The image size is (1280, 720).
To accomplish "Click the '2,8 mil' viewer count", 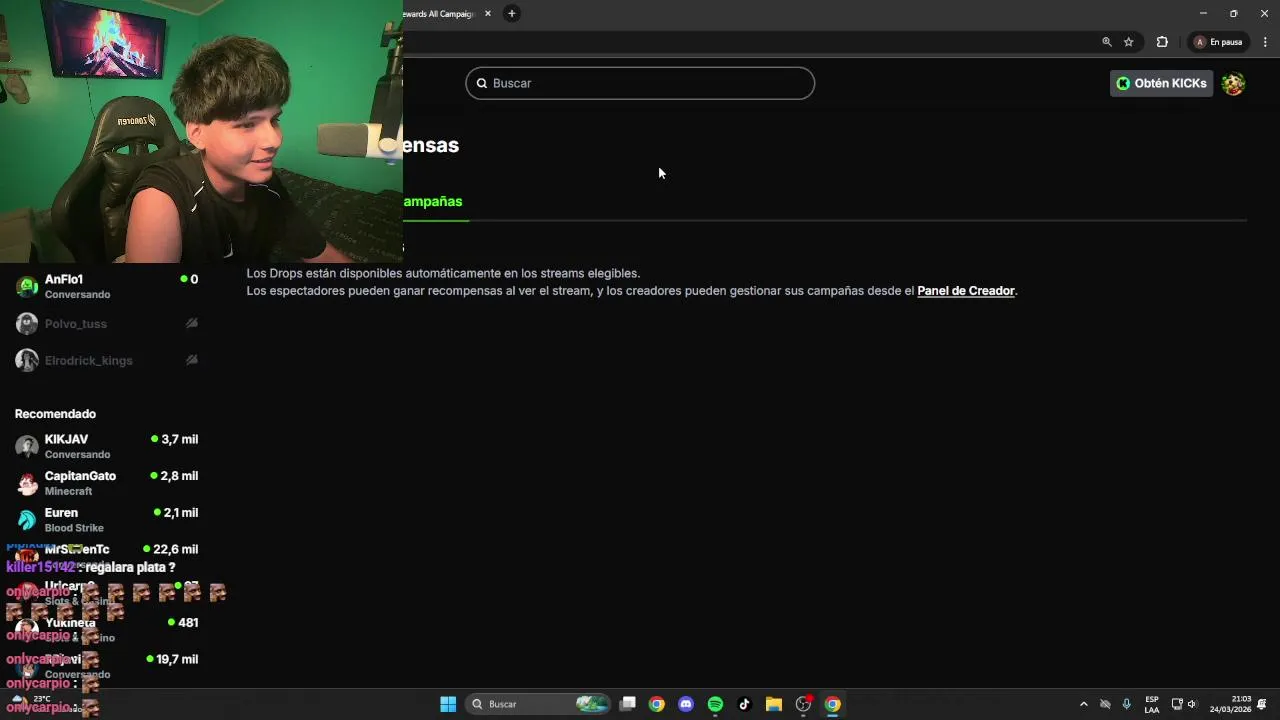I will click(180, 476).
